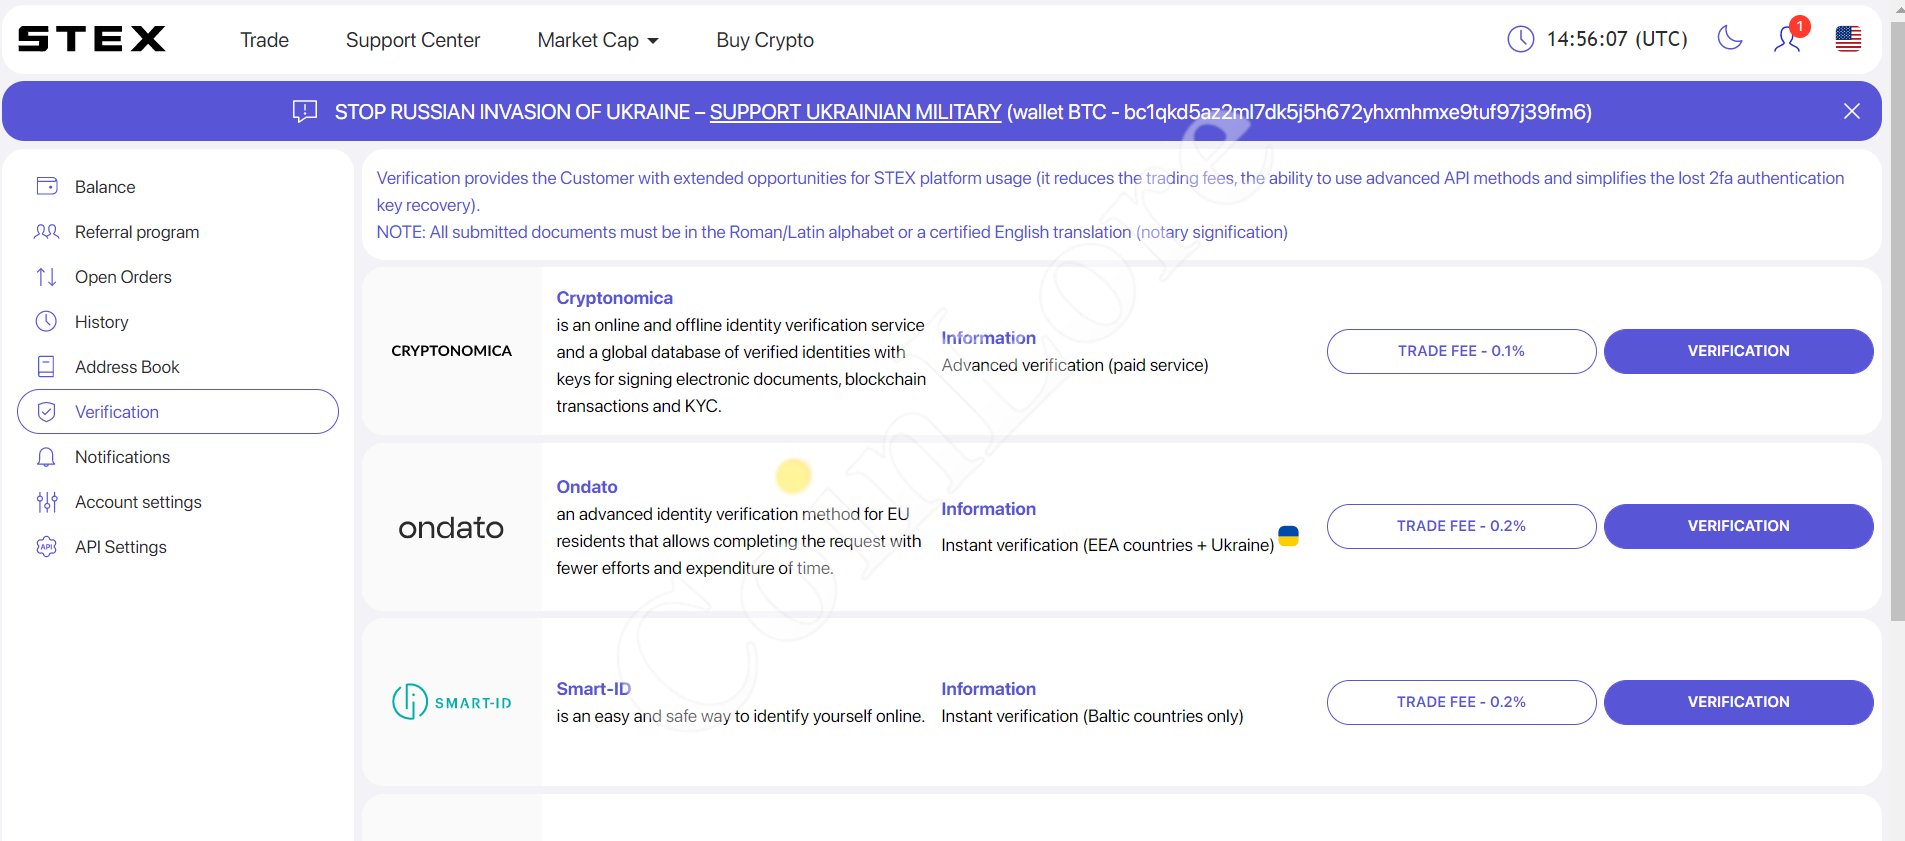Click the Balance wallet icon
The width and height of the screenshot is (1905, 841).
click(x=47, y=186)
